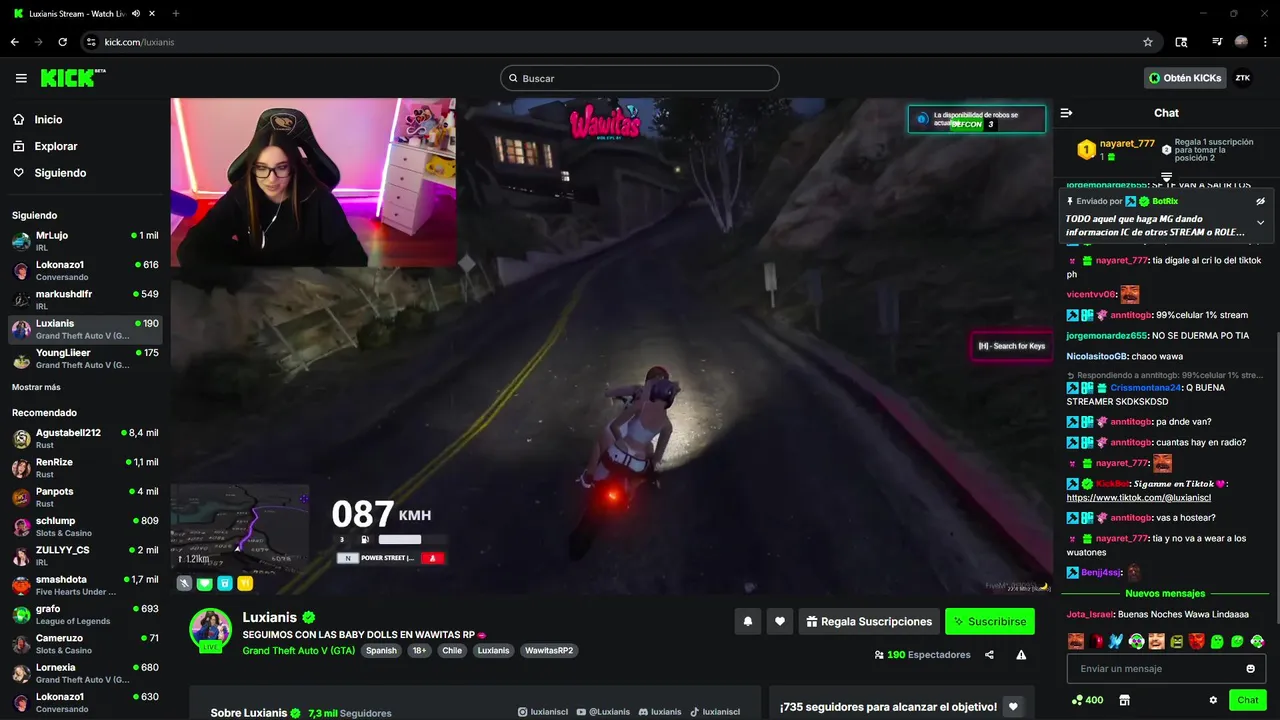
Task: Open schlump recommended channel
Action: tap(85, 526)
